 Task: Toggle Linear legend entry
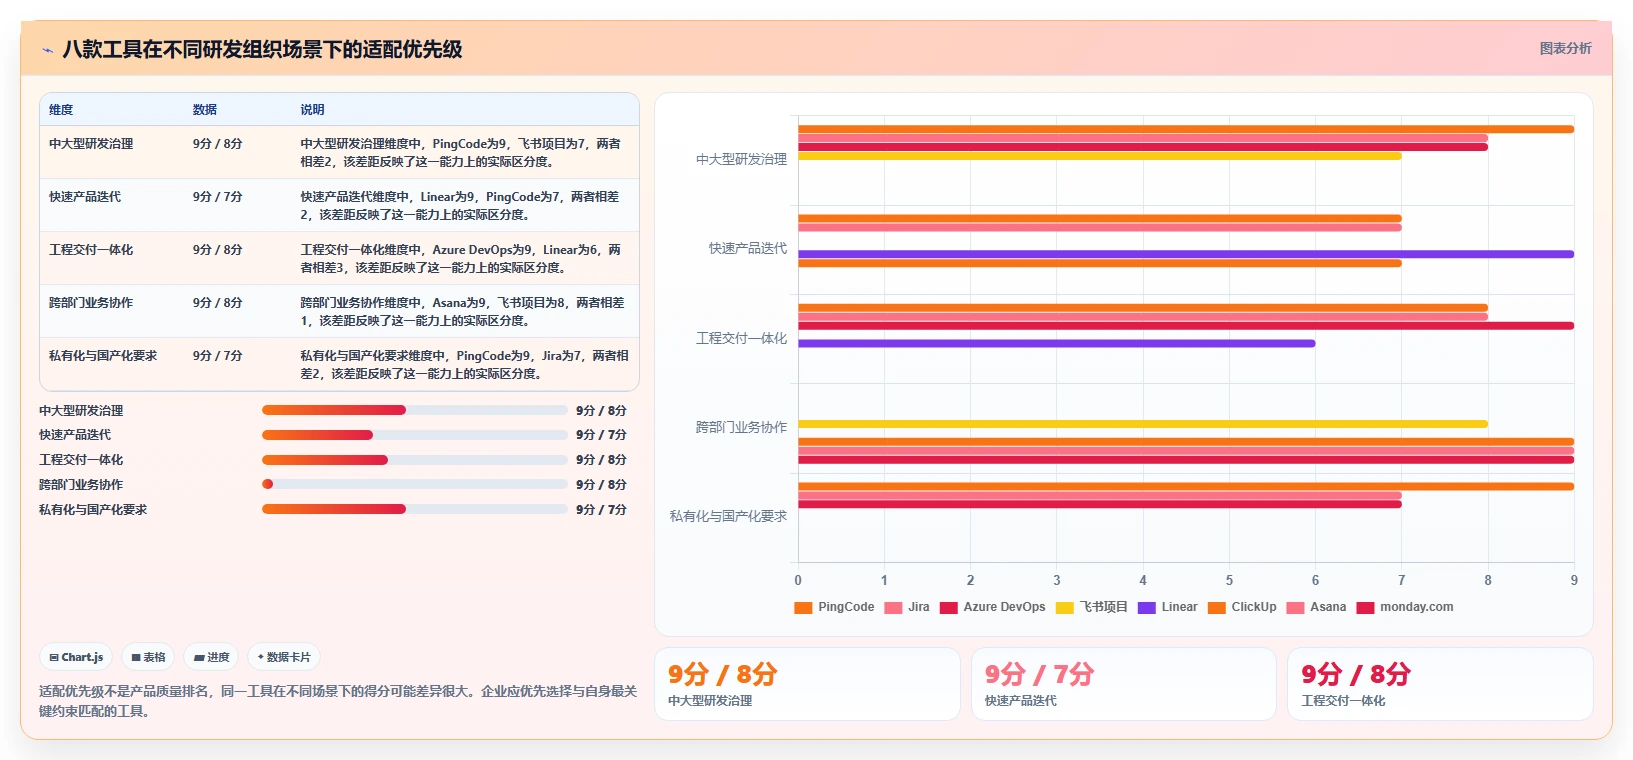tap(1168, 607)
